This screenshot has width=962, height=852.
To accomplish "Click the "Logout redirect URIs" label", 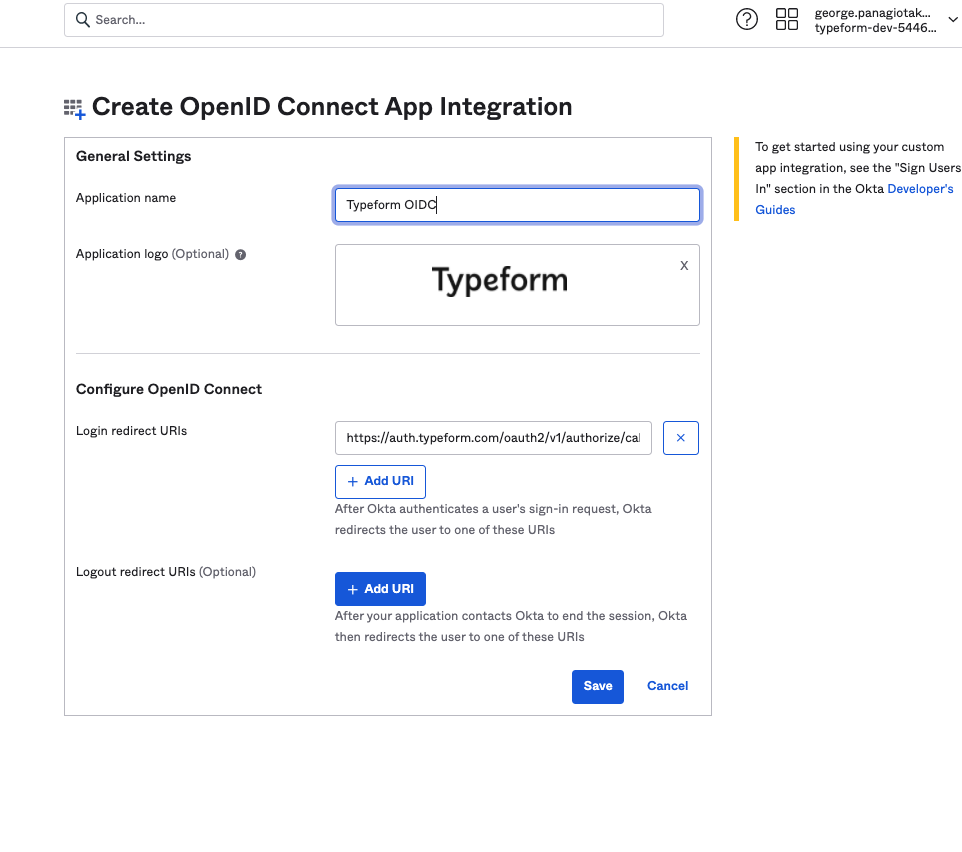I will 136,572.
